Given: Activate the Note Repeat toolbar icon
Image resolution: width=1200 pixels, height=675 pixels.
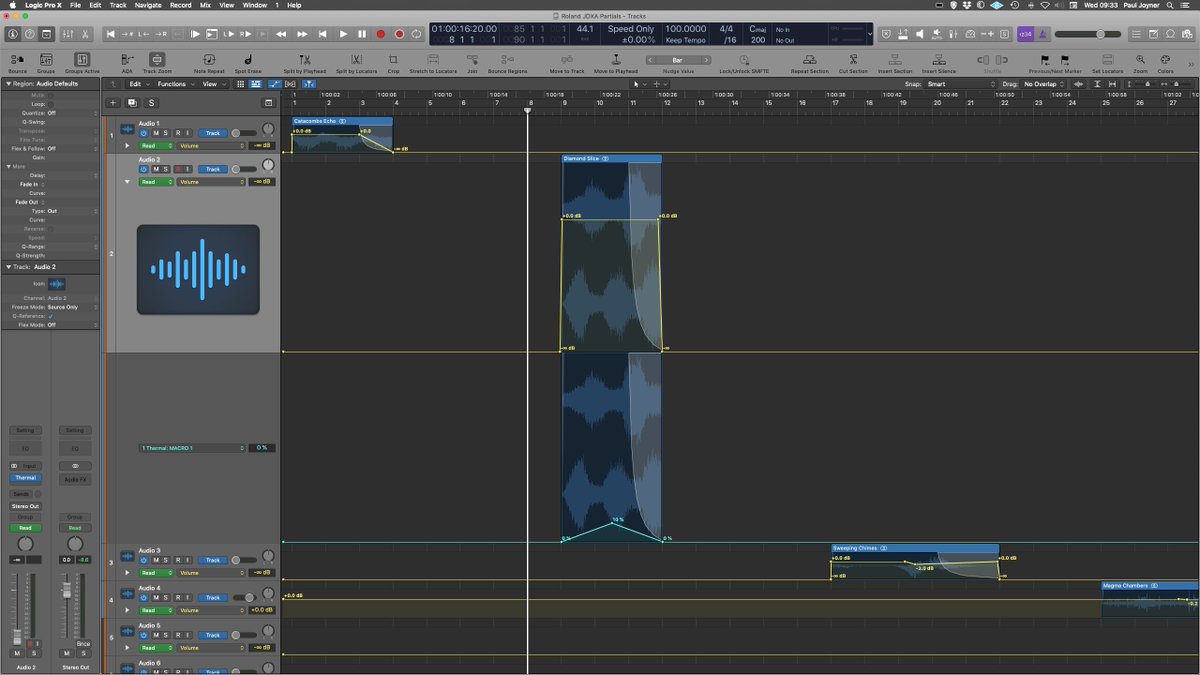Looking at the screenshot, I should pos(208,62).
